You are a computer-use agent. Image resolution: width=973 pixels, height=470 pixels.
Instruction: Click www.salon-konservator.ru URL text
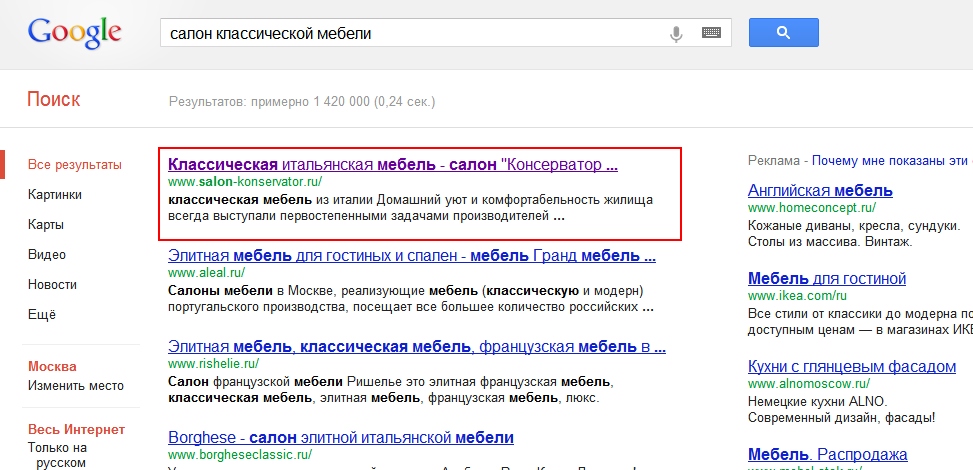pos(245,183)
